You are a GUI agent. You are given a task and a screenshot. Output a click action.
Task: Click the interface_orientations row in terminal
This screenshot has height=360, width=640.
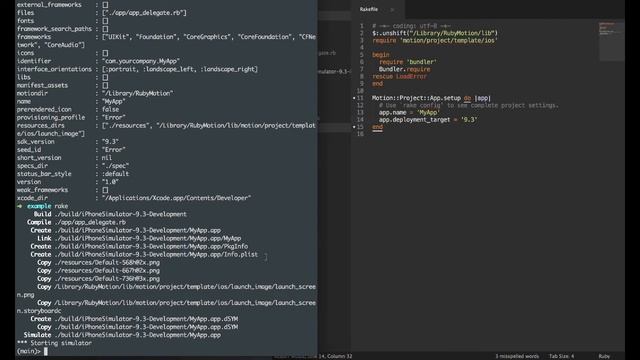(x=137, y=69)
